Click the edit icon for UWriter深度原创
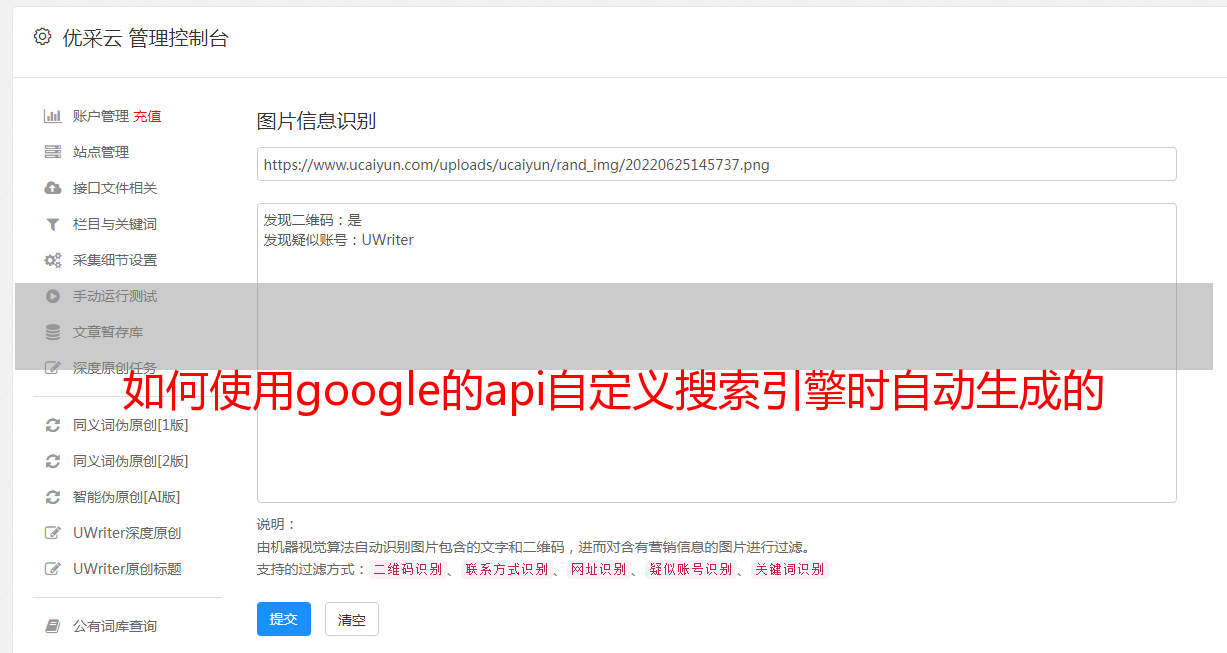Viewport: 1227px width, 653px height. pyautogui.click(x=53, y=533)
